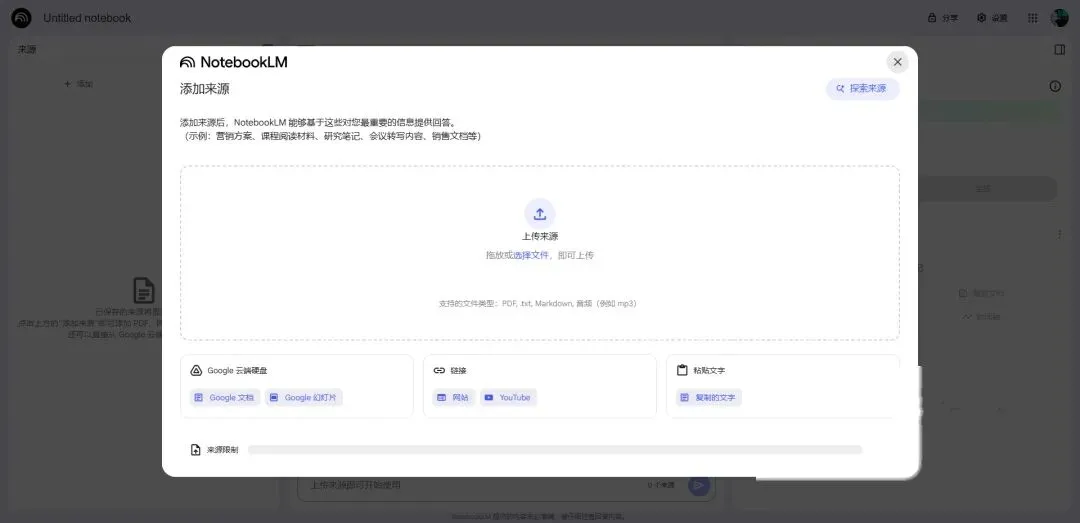Select Google 文档 source chip
The width and height of the screenshot is (1080, 523).
point(225,398)
